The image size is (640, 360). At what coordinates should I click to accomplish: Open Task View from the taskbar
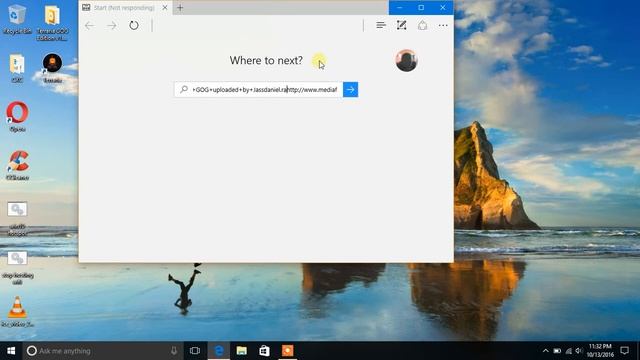click(195, 351)
